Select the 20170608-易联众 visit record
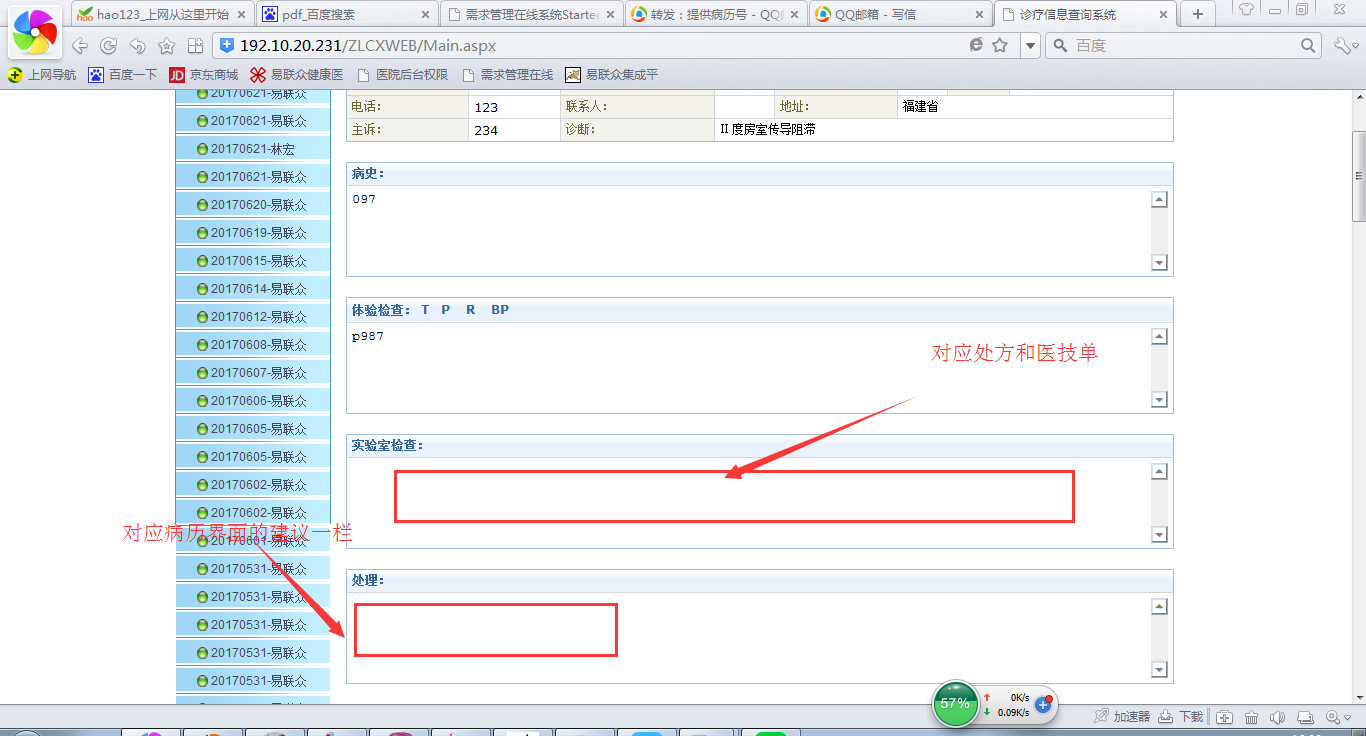Viewport: 1366px width, 736px height. click(x=253, y=345)
